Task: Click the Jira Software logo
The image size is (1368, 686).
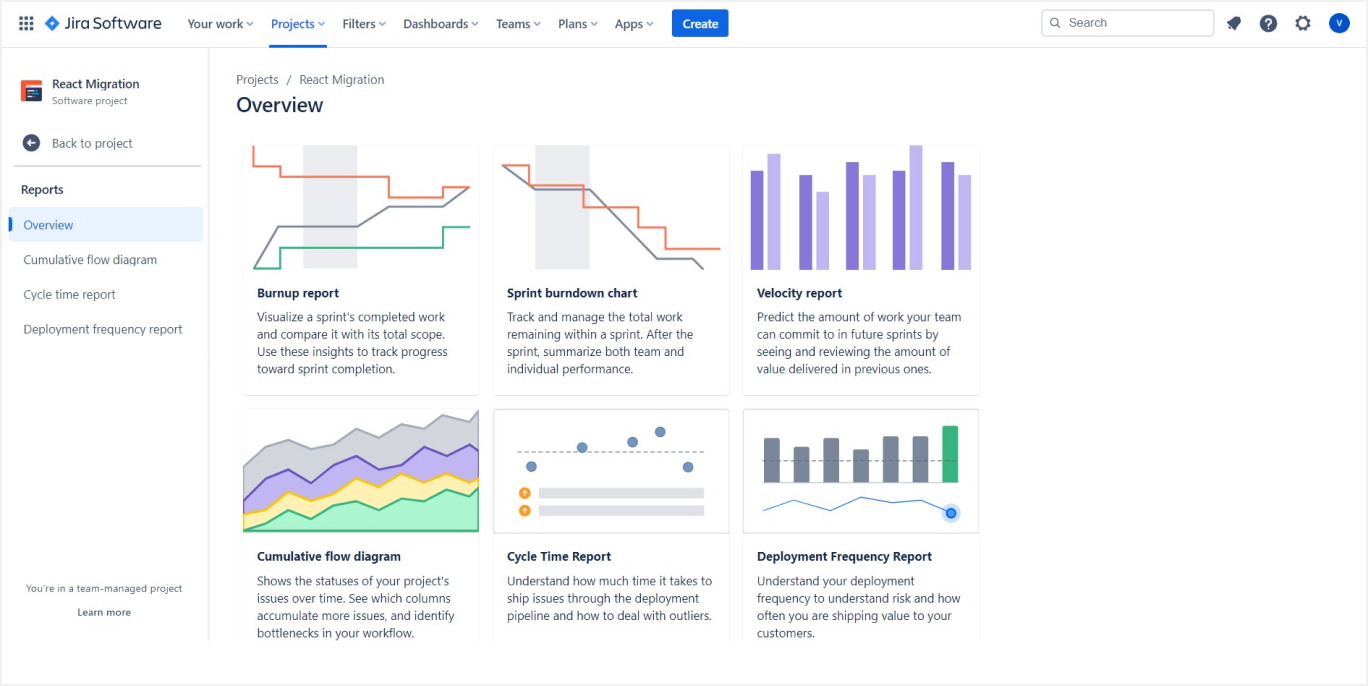Action: (103, 23)
